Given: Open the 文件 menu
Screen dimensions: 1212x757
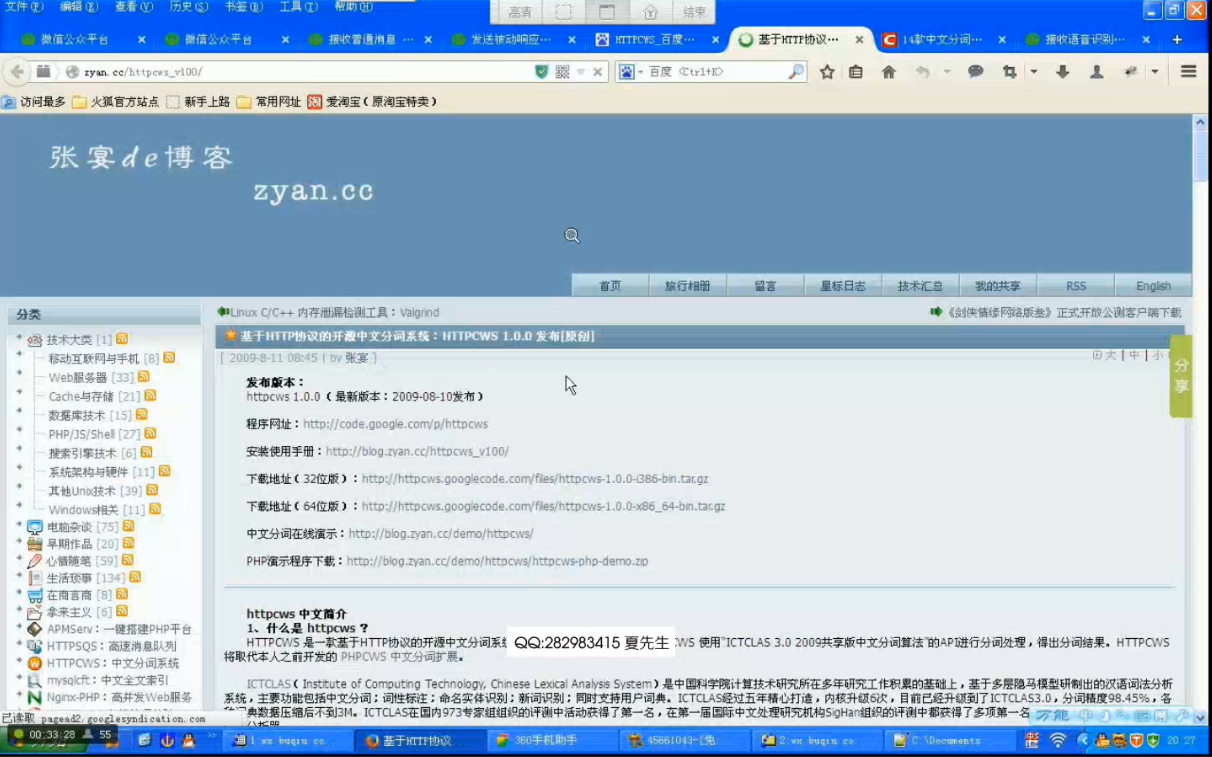Looking at the screenshot, I should (24, 7).
